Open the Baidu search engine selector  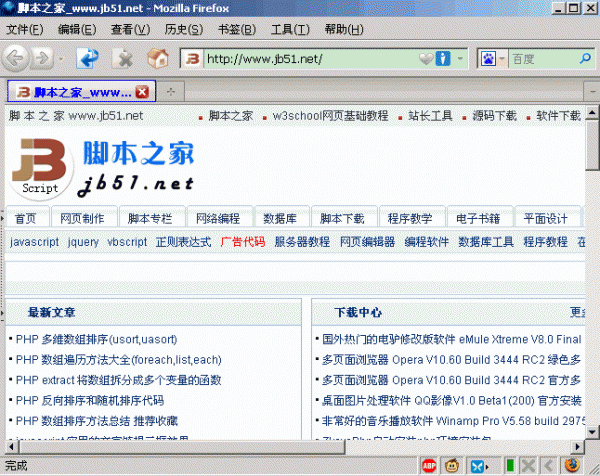point(493,59)
